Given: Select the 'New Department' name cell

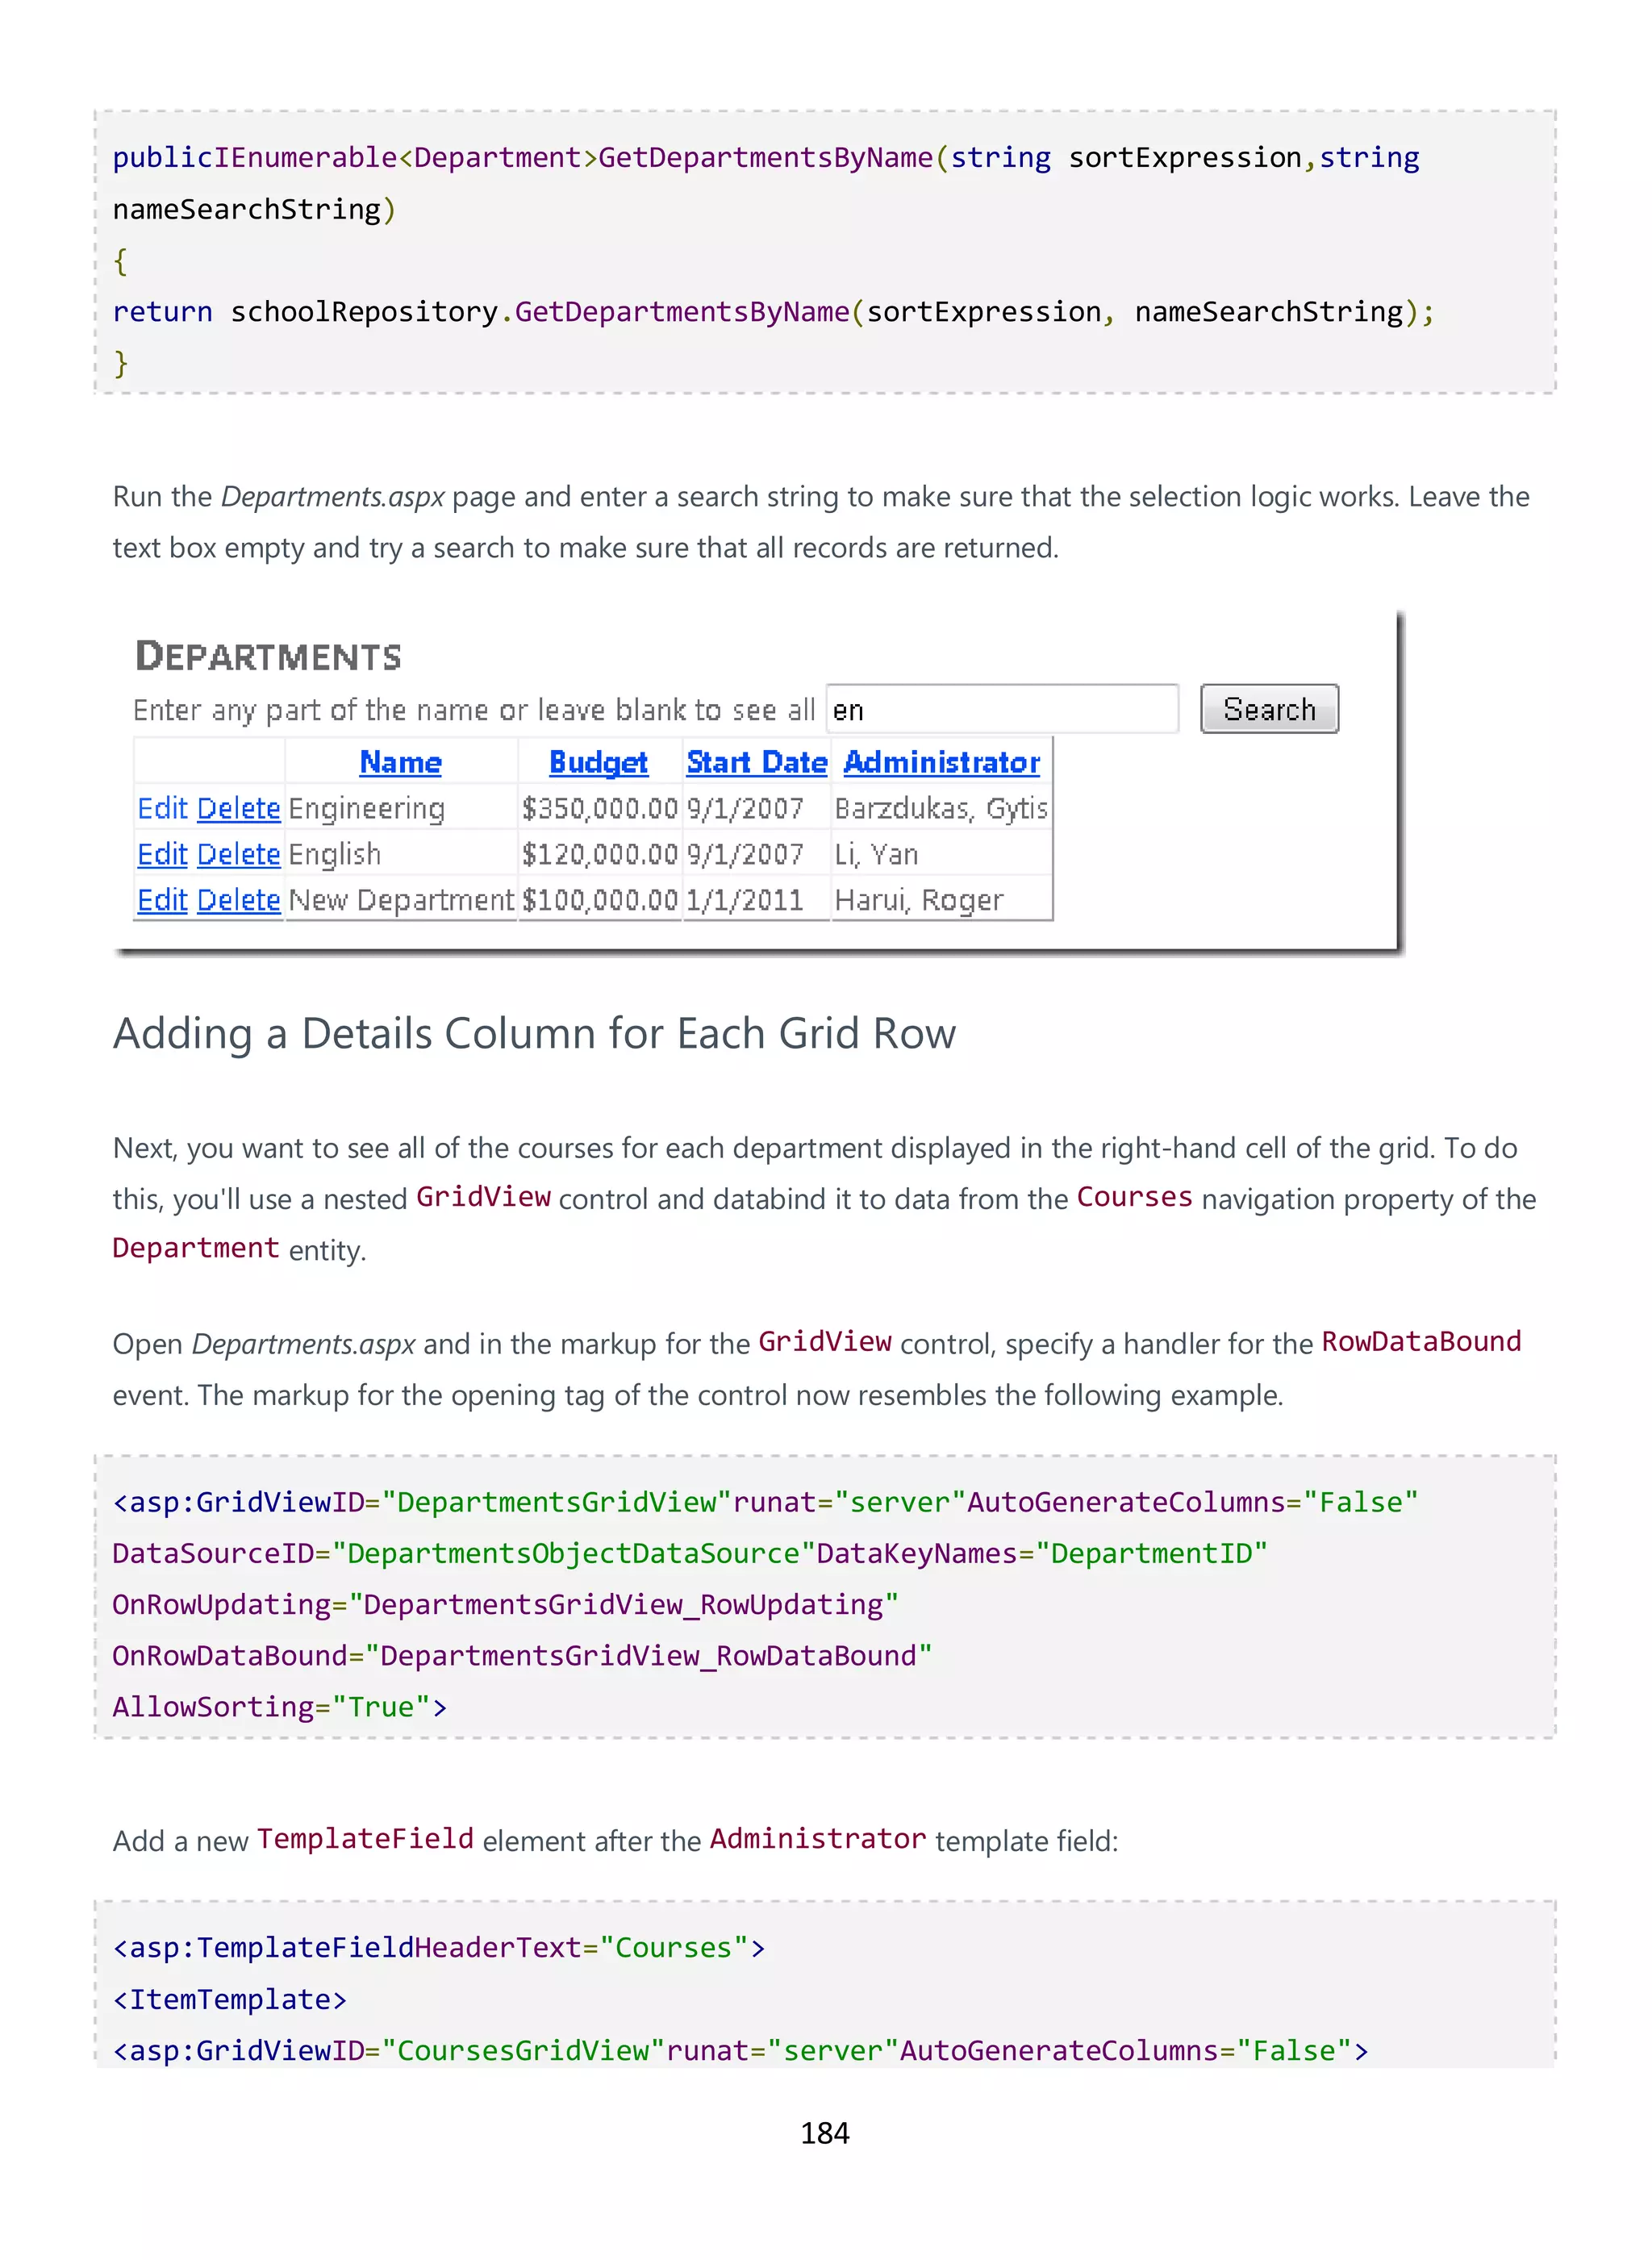Looking at the screenshot, I should click(401, 900).
